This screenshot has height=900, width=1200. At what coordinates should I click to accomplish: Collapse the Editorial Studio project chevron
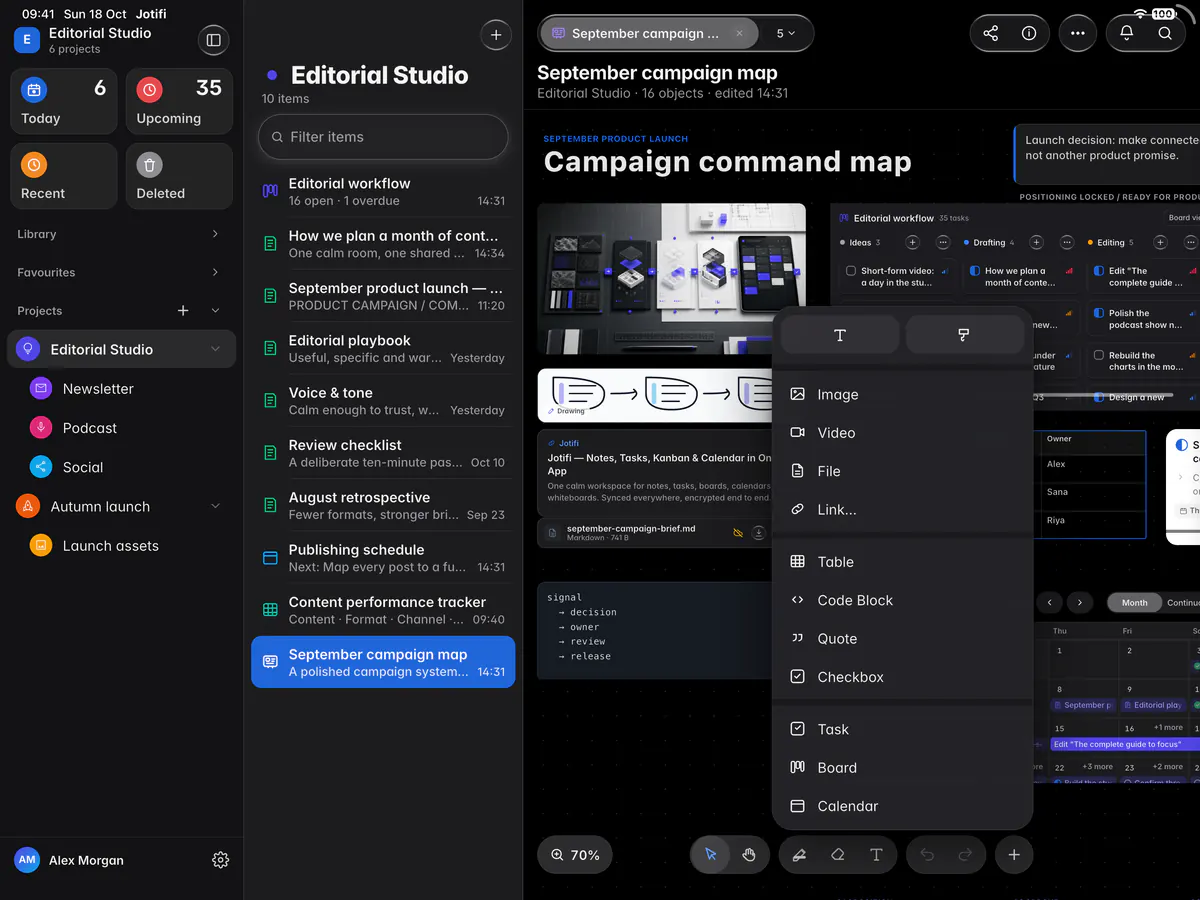coord(215,349)
